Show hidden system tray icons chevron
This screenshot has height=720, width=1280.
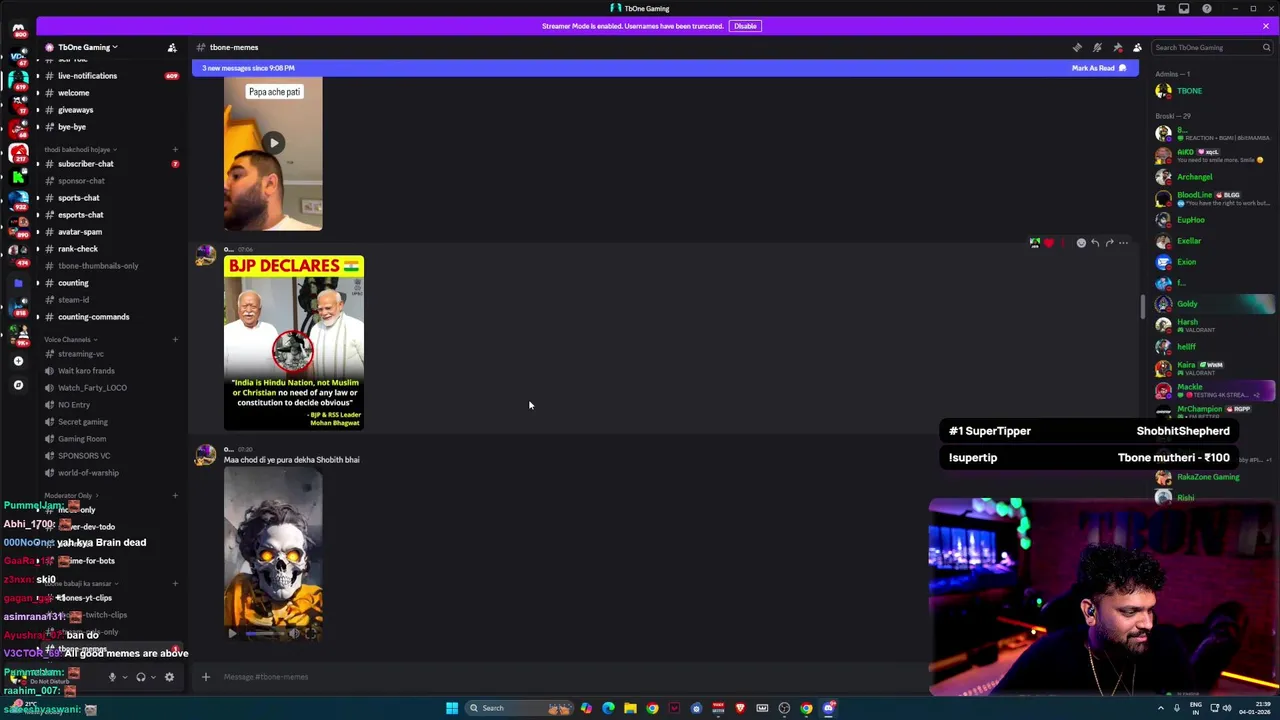[x=1161, y=708]
